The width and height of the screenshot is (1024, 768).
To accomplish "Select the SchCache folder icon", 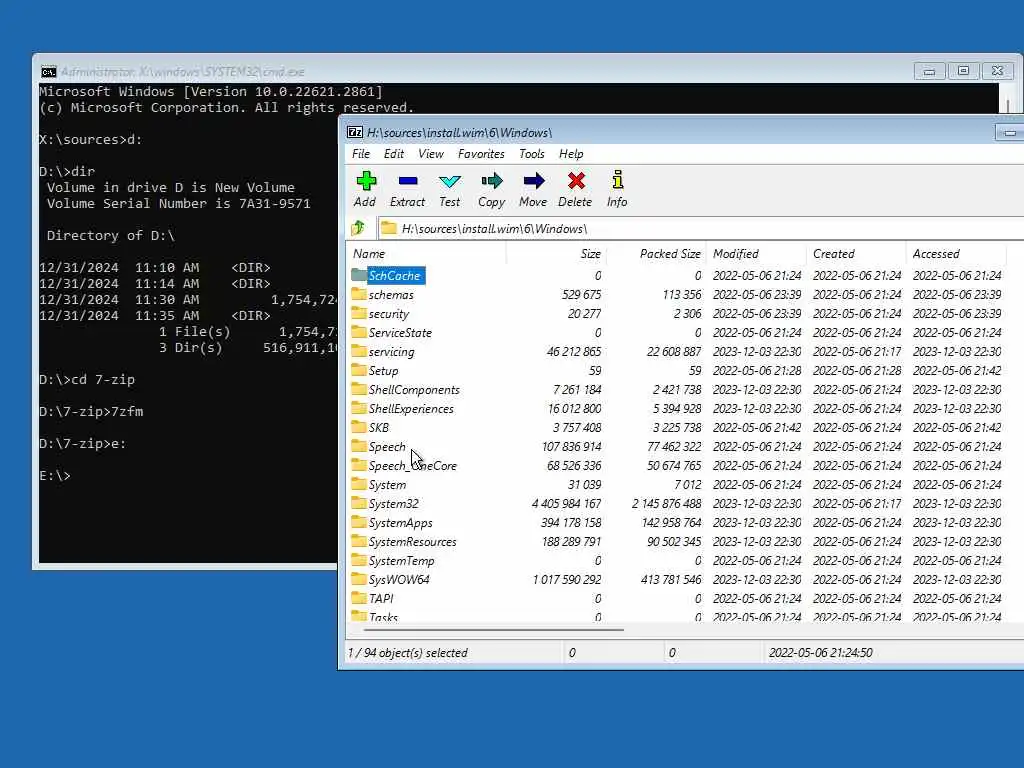I will (x=359, y=275).
